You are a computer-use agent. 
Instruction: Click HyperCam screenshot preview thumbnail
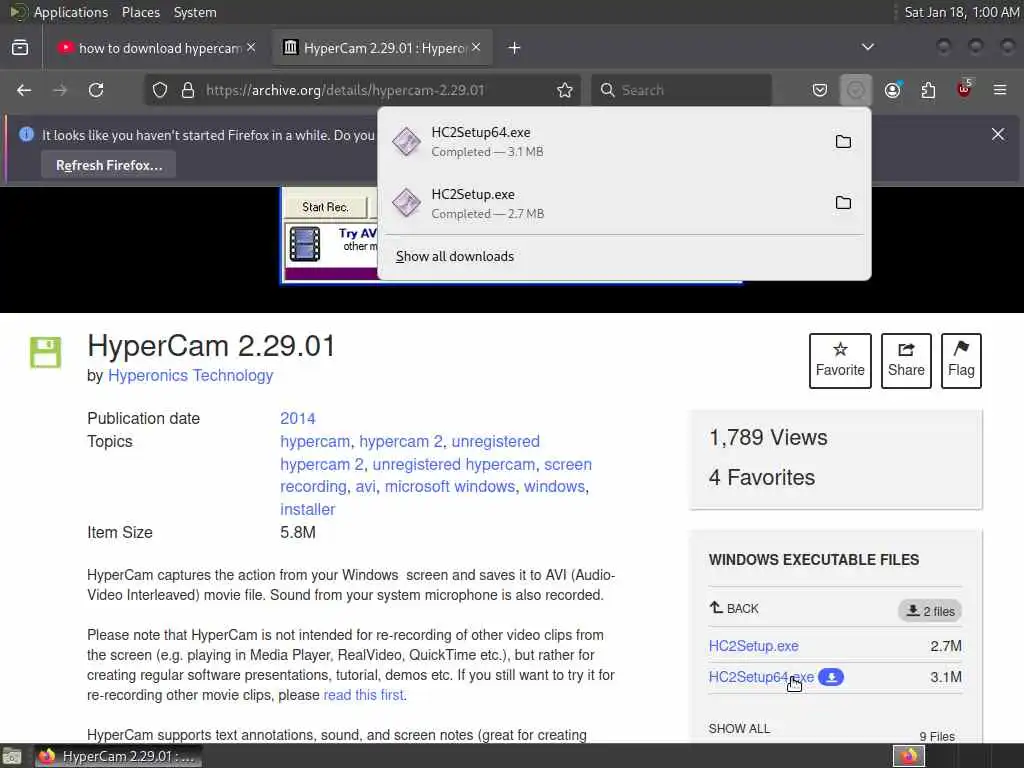(330, 235)
